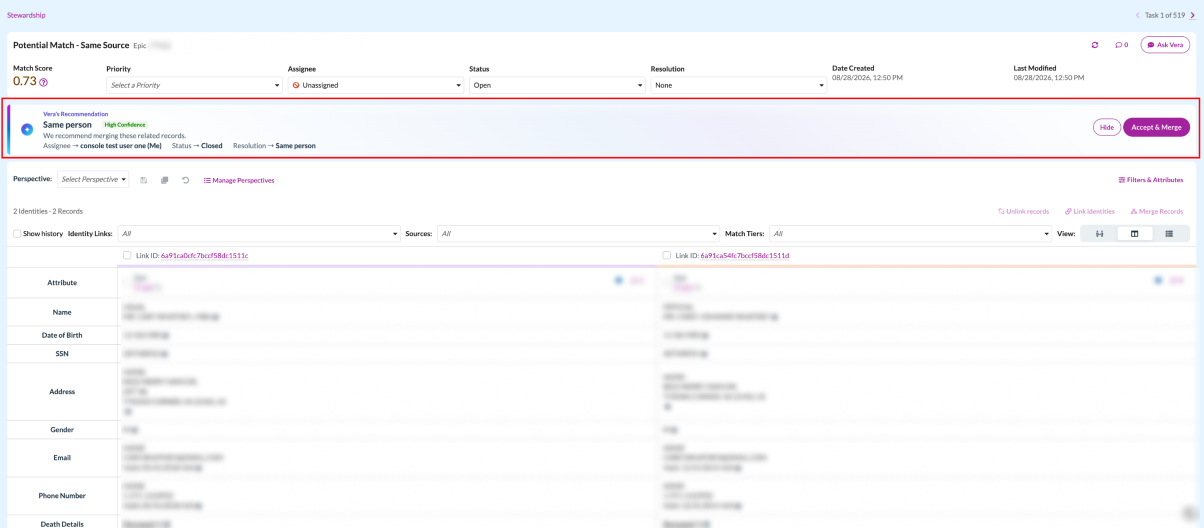Viewport: 1204px width, 528px height.
Task: Open the Stewardship breadcrumb link
Action: point(26,15)
